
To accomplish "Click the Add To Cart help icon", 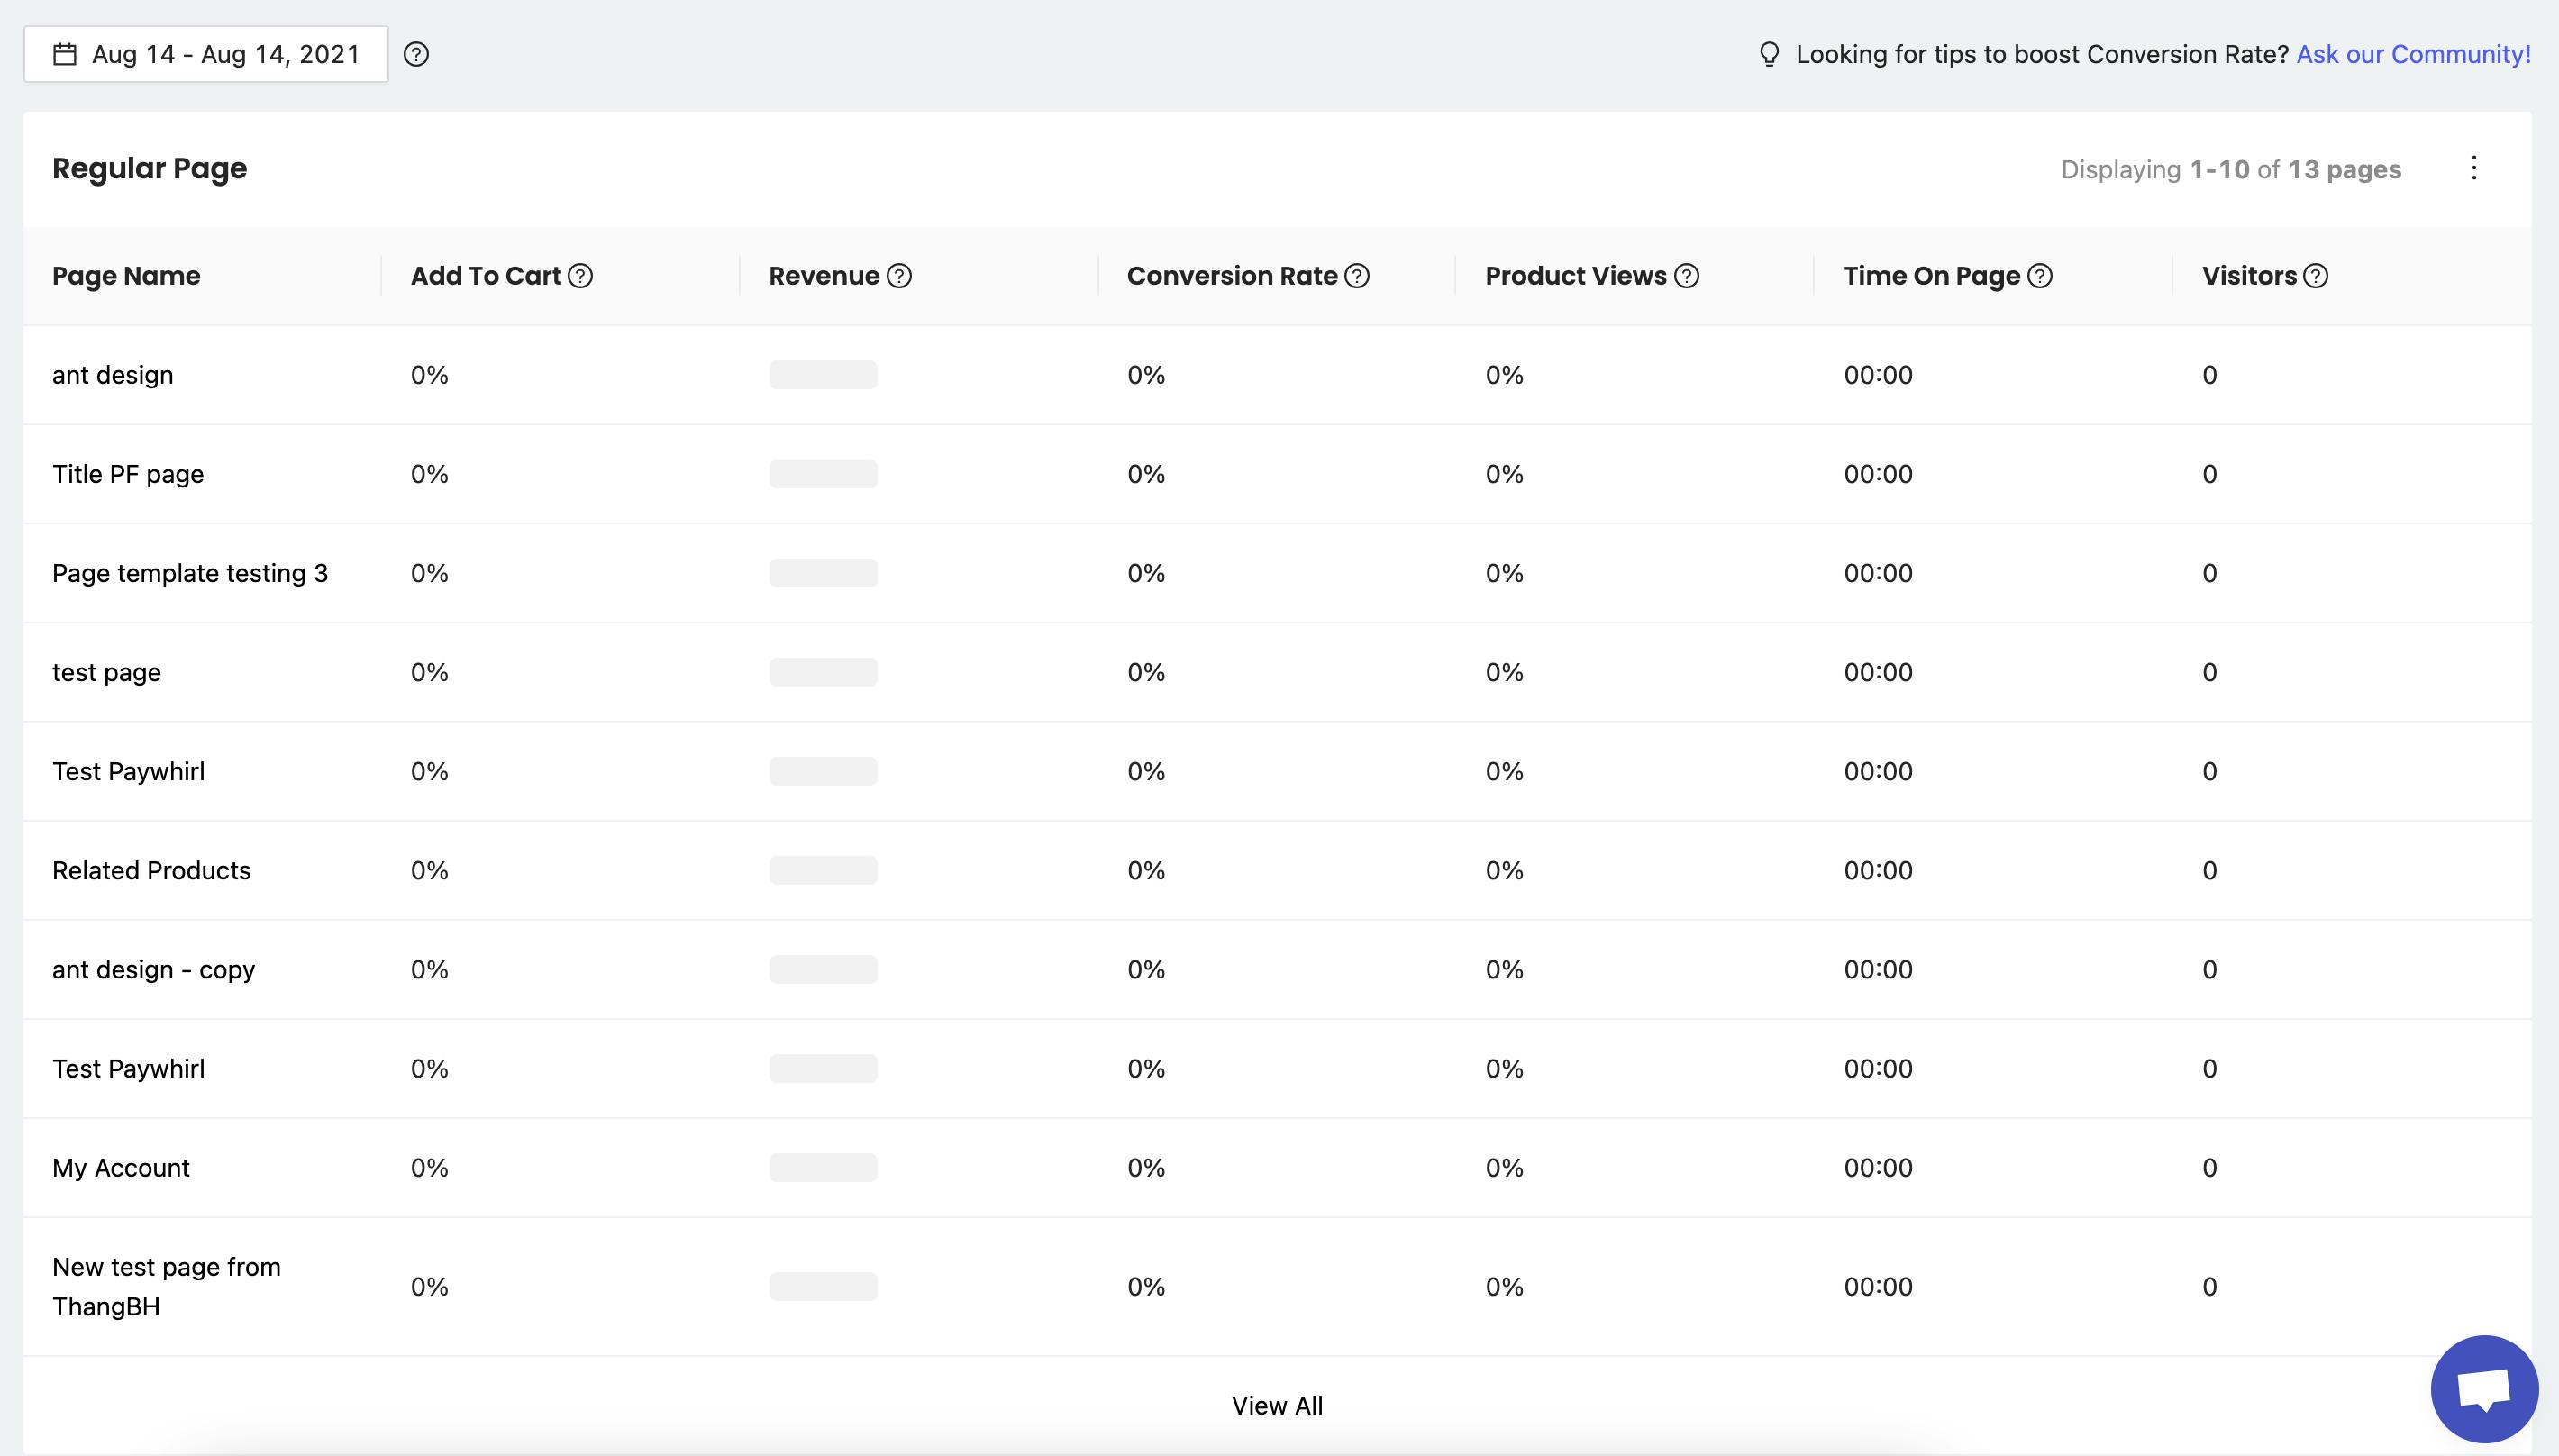I will tap(580, 276).
